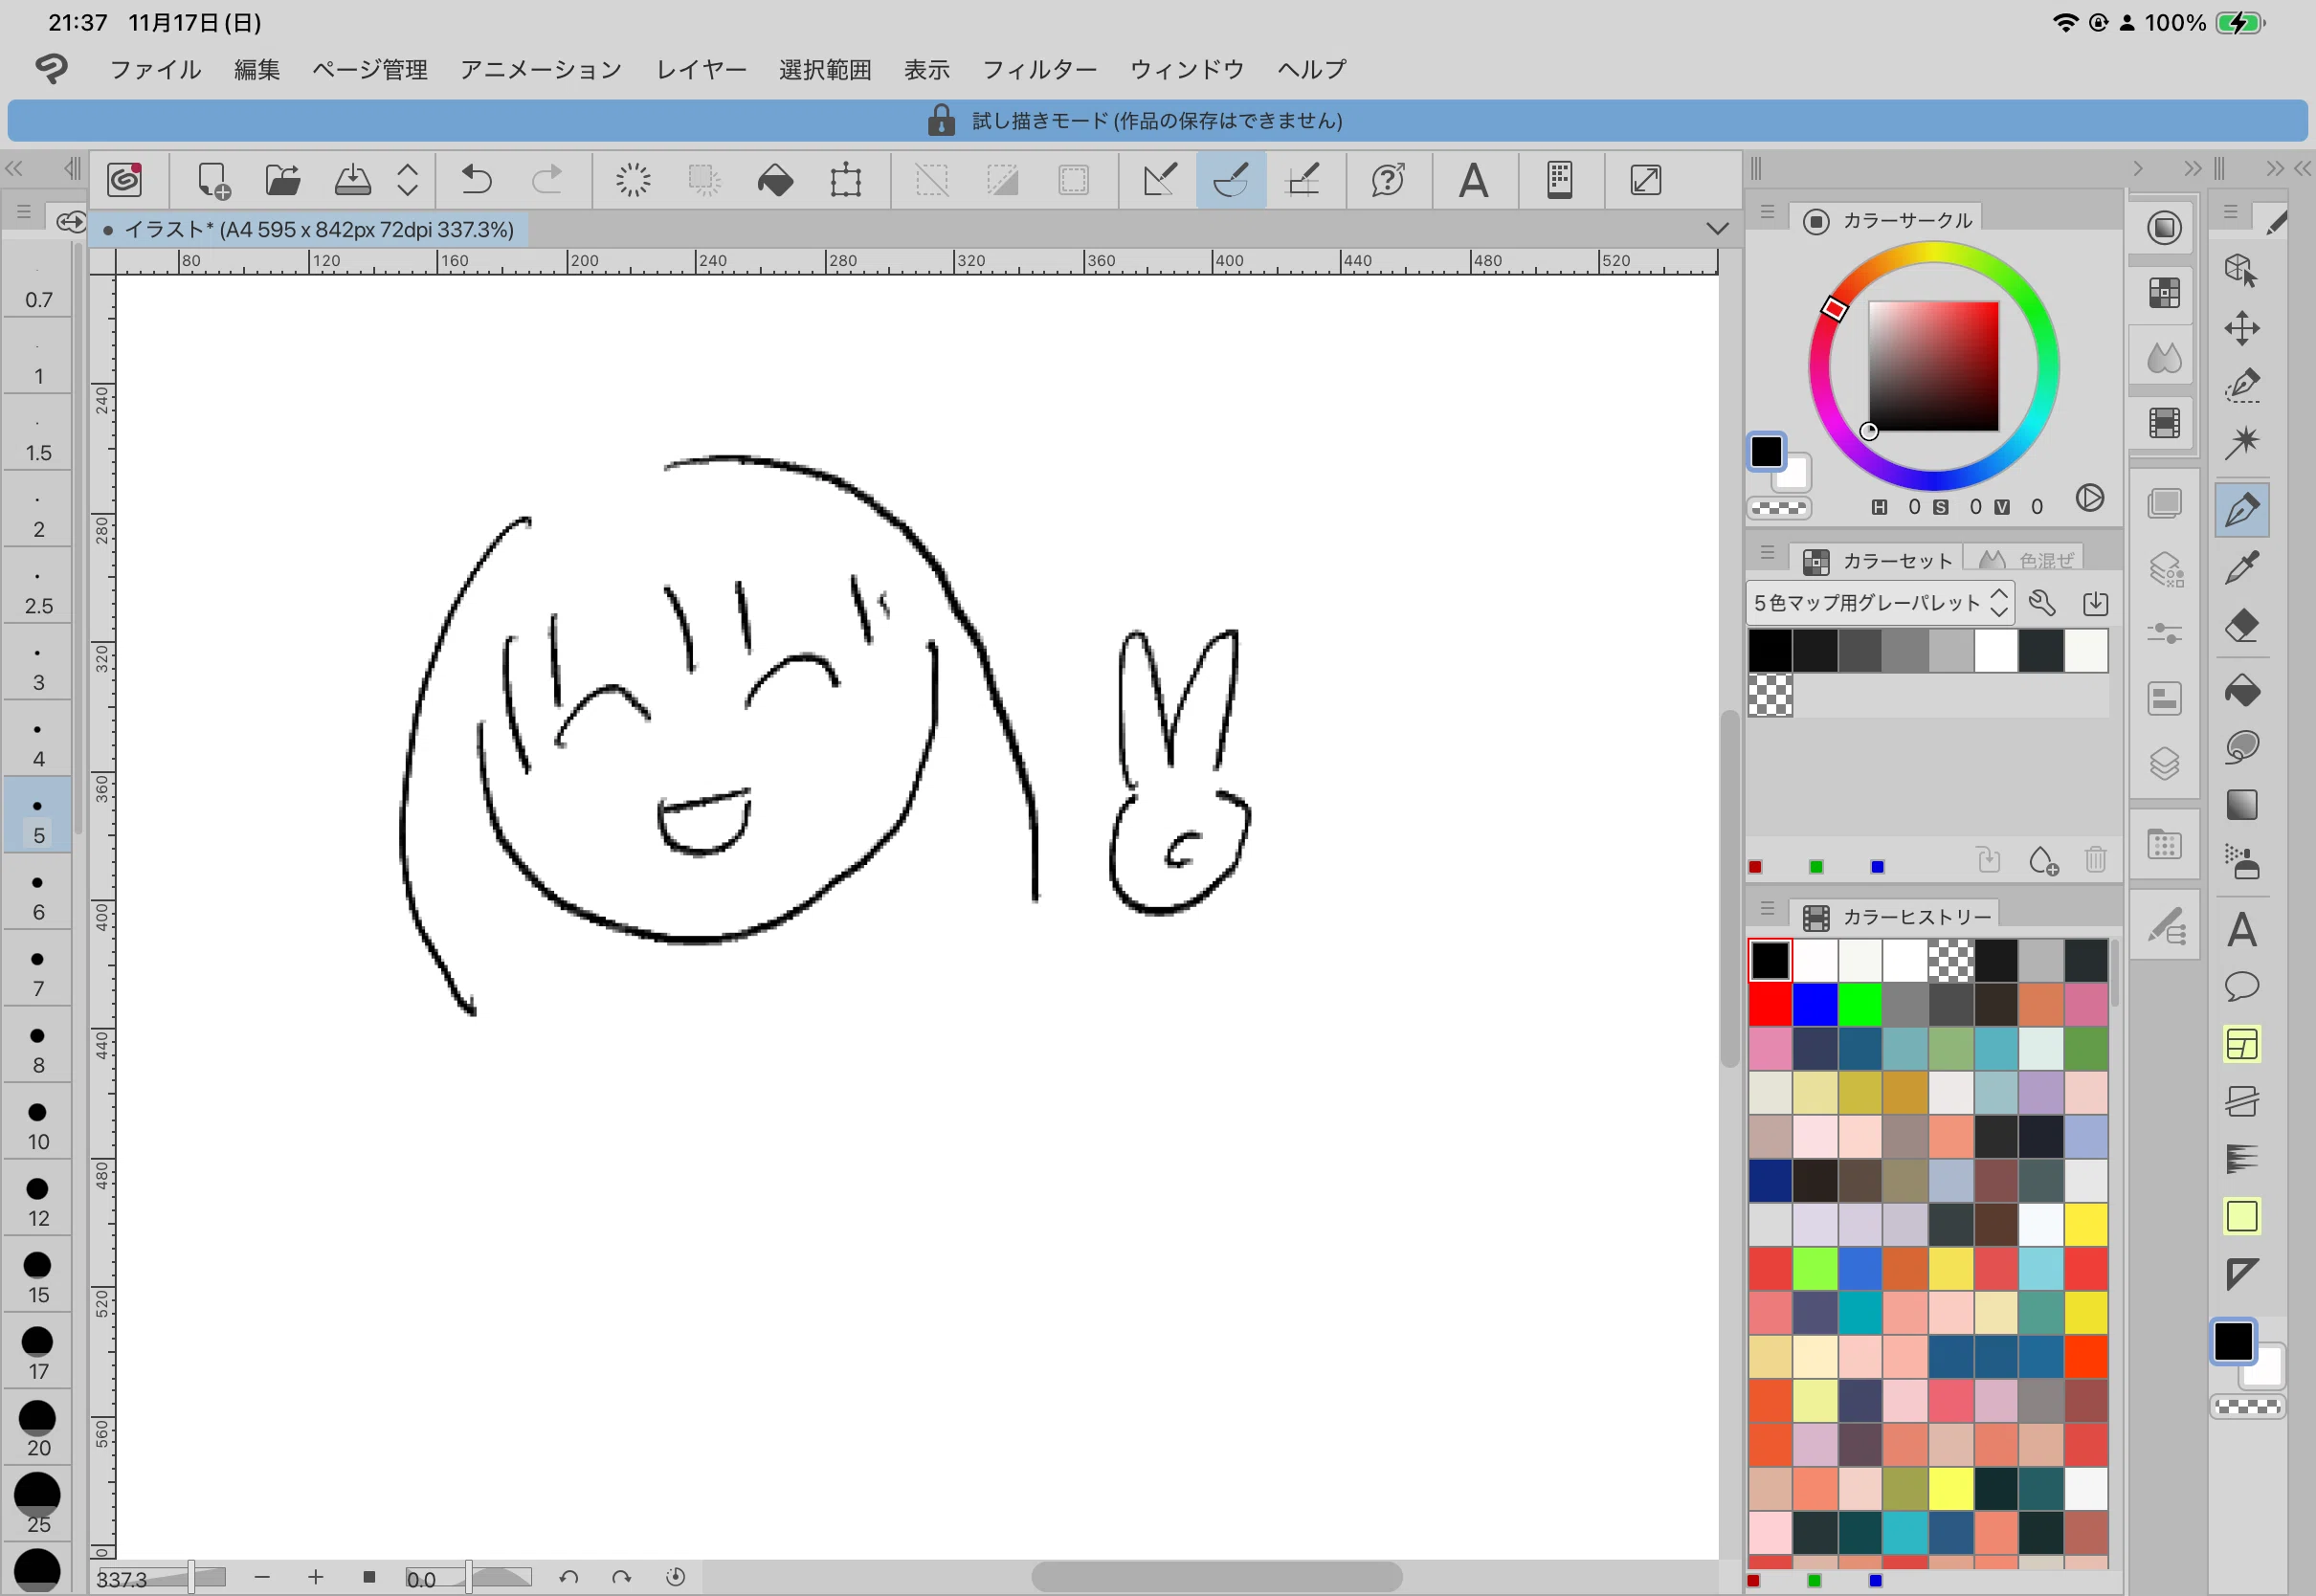Select the transparent color checker under main color
Image resolution: width=2316 pixels, height=1596 pixels.
coord(1779,508)
